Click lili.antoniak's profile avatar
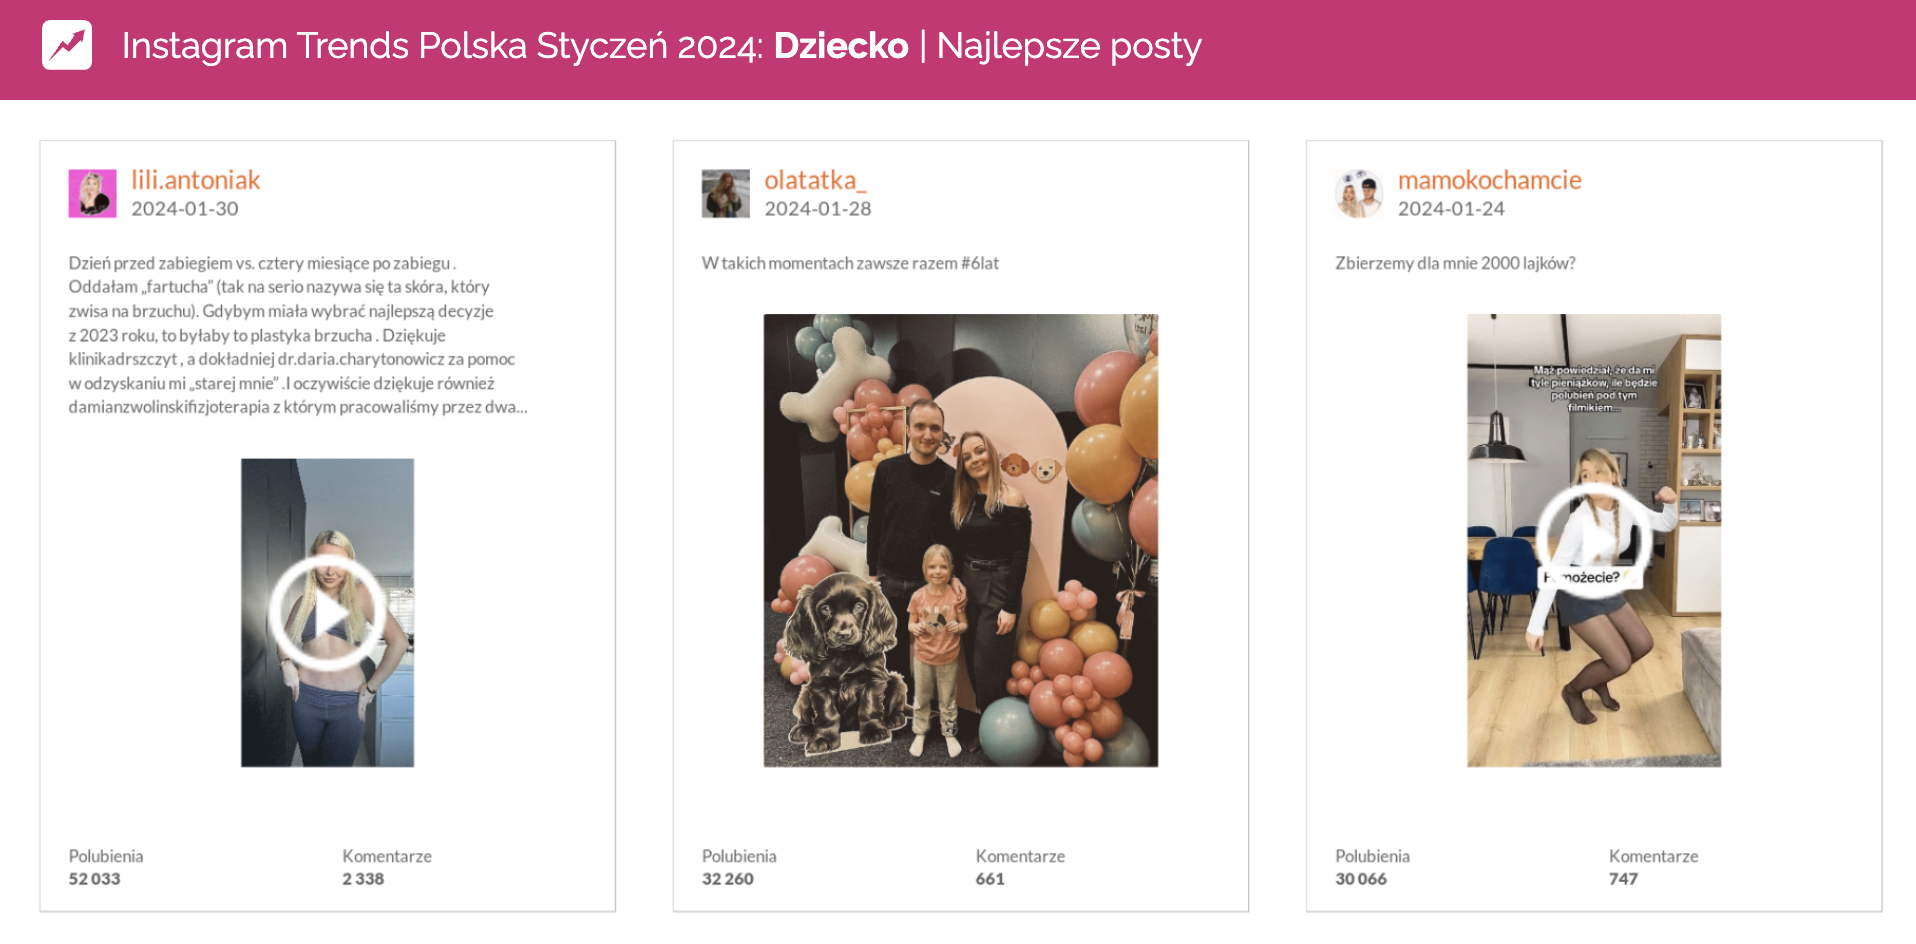Screen dimensions: 1916x944 (x=94, y=192)
